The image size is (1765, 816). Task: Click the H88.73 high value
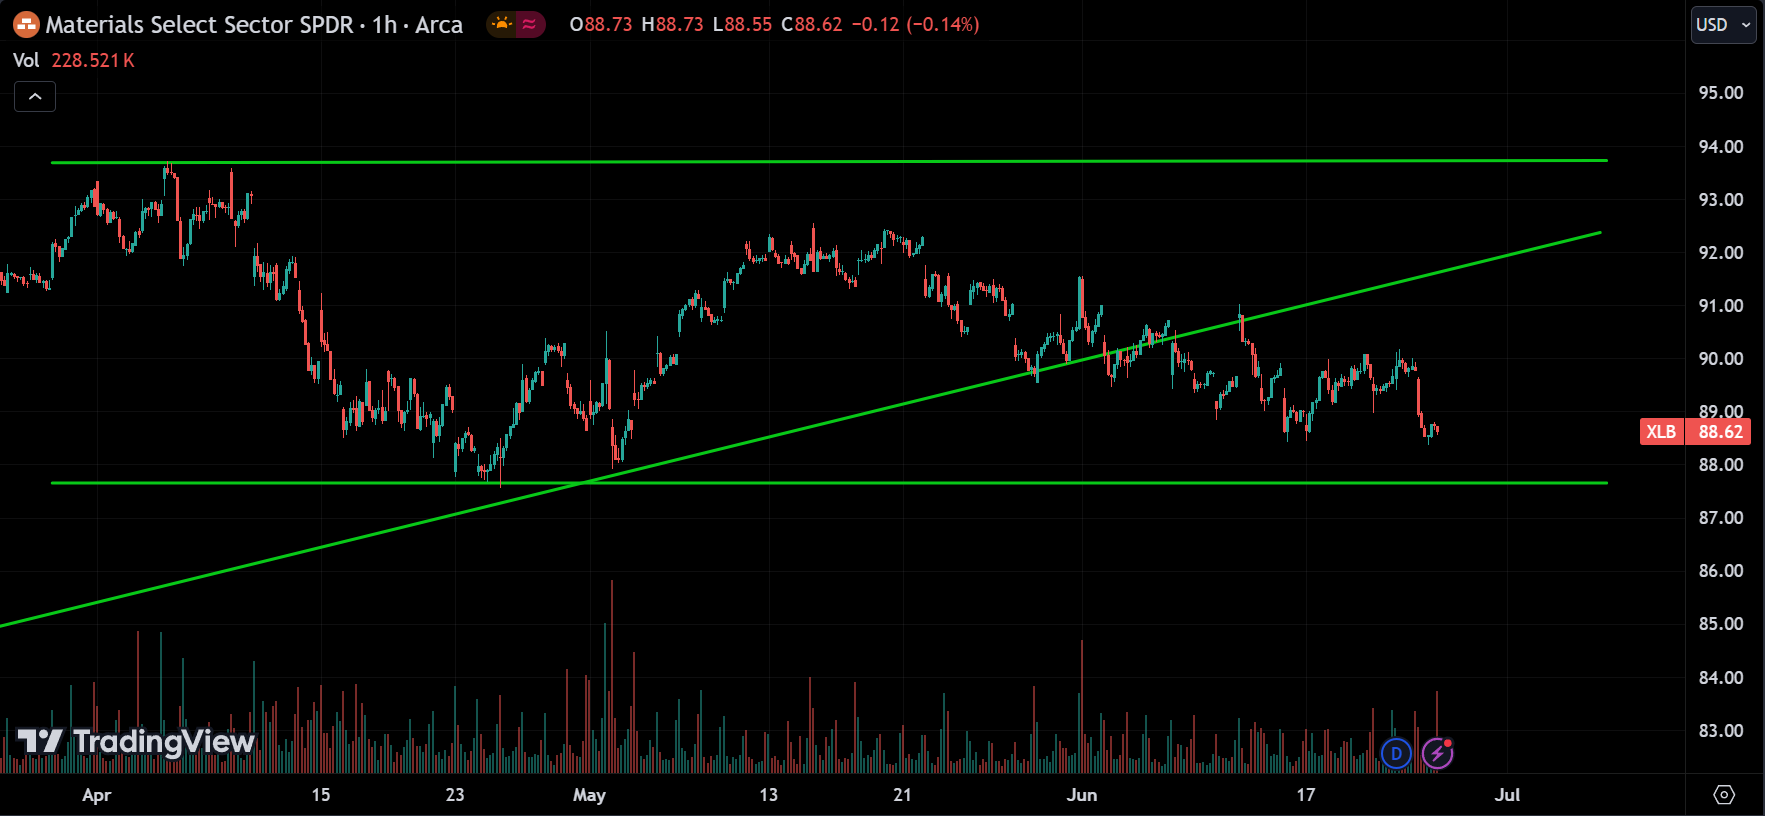click(x=672, y=24)
